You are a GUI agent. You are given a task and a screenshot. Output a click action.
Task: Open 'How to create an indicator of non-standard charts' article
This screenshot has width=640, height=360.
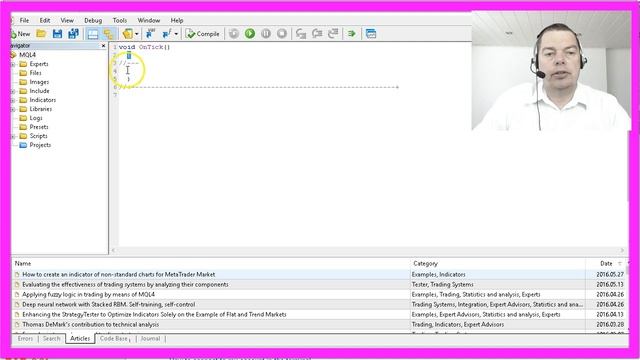(x=118, y=275)
